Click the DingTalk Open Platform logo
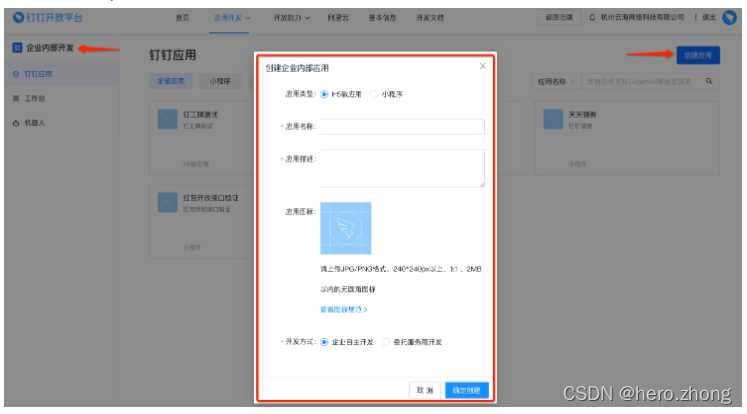Screen dimensions: 747x414 tap(48, 18)
